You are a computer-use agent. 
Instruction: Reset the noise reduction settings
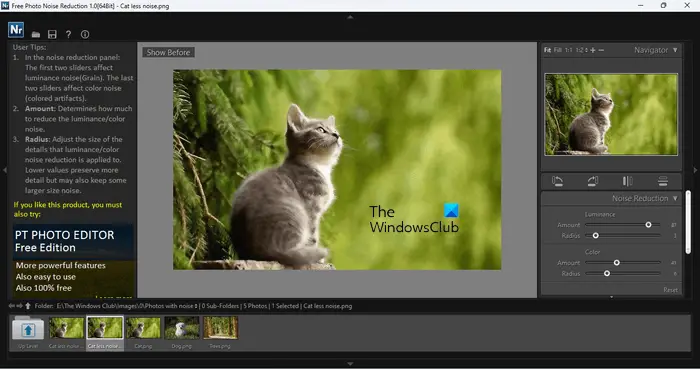tap(670, 290)
